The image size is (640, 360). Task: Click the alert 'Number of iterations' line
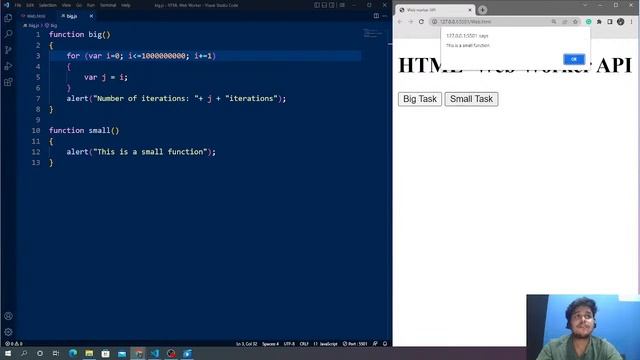[x=176, y=98]
